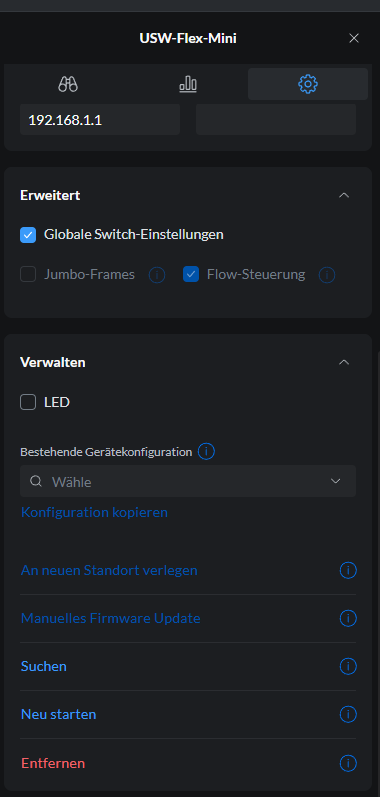Viewport: 380px width, 797px height.
Task: Show info icon beside Entfernen
Action: tap(348, 763)
